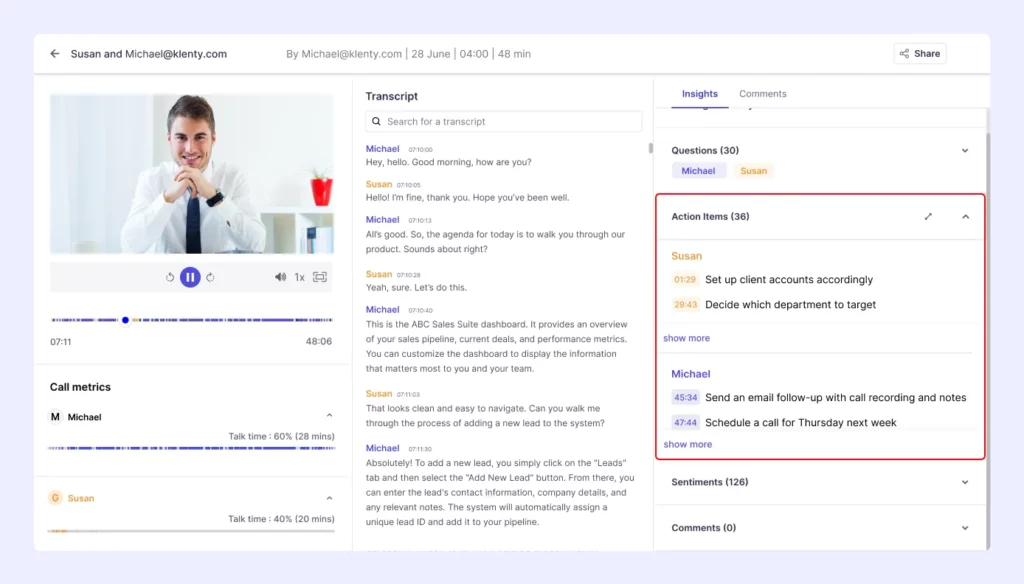Click Michael's 07:10:13 agenda transcript line
Image resolution: width=1024 pixels, height=584 pixels.
pos(496,242)
